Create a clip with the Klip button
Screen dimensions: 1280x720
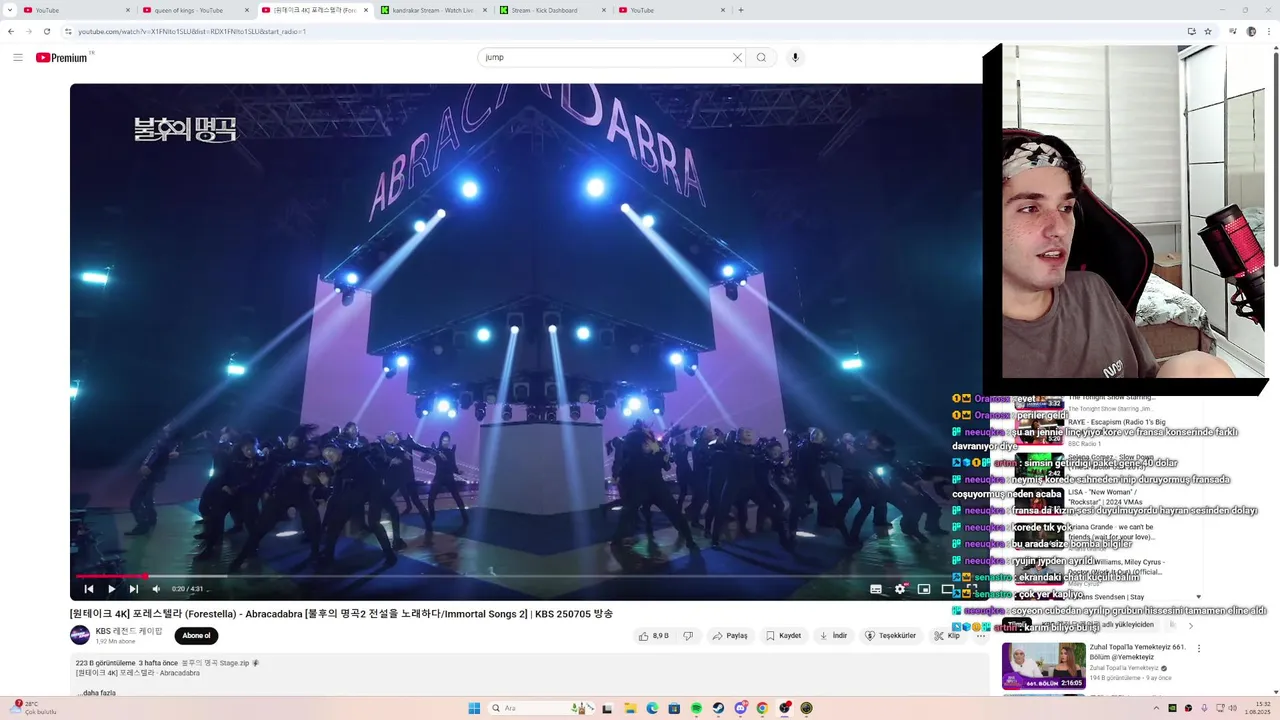coord(947,636)
